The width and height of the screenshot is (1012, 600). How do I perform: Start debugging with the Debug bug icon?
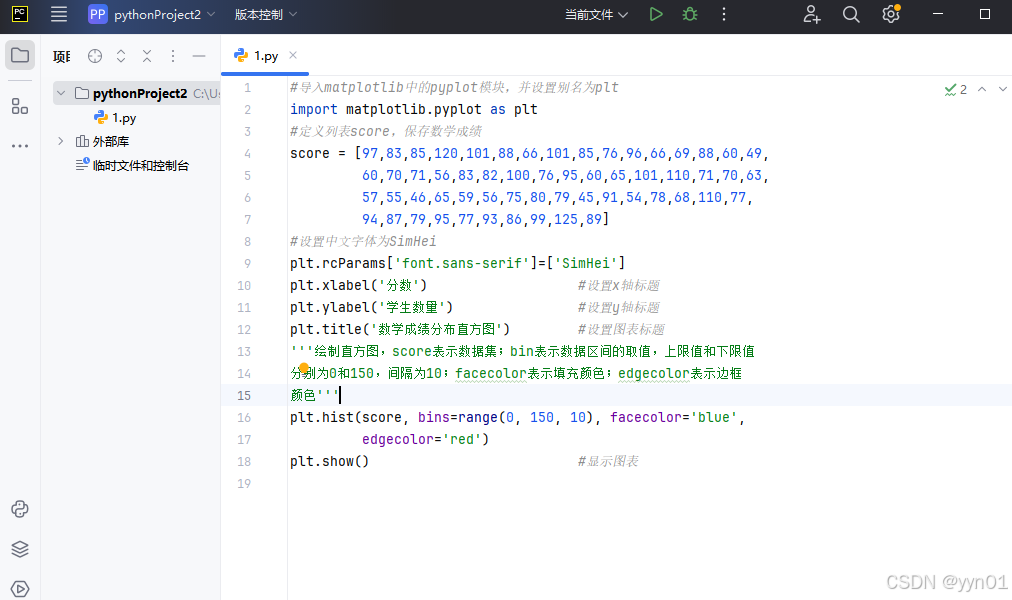point(689,14)
